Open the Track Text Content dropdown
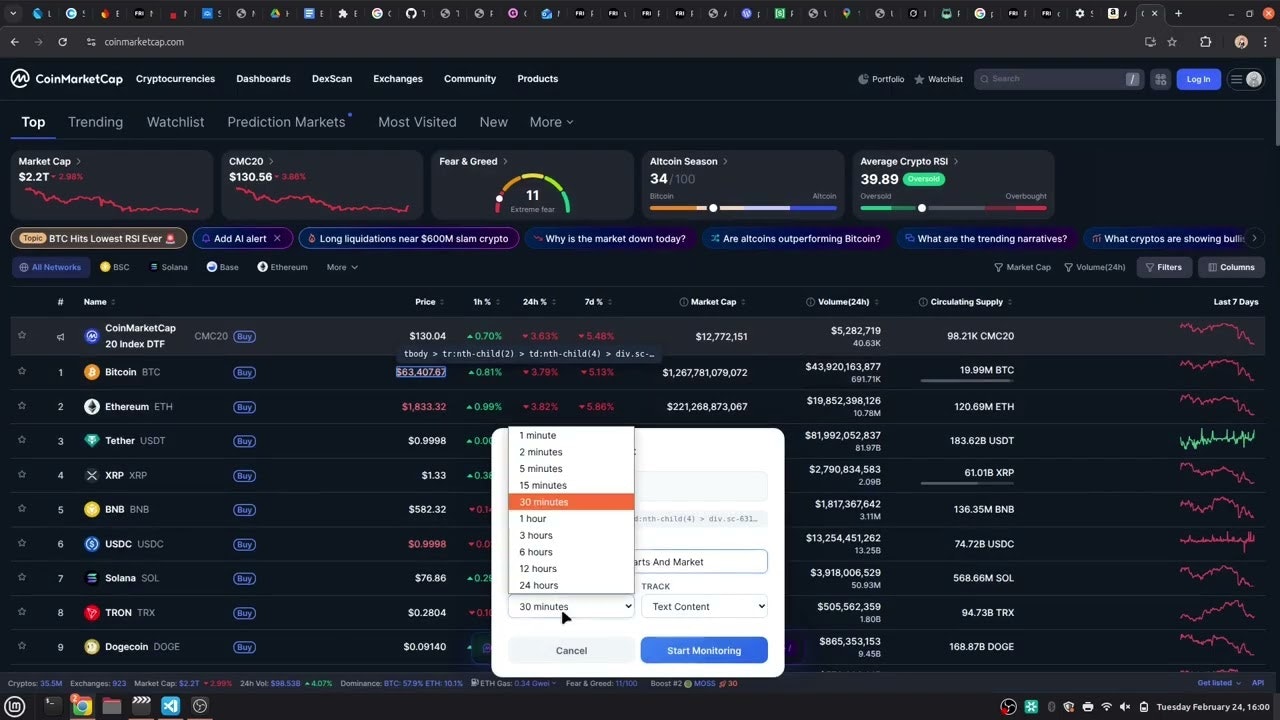Image resolution: width=1280 pixels, height=720 pixels. click(704, 606)
